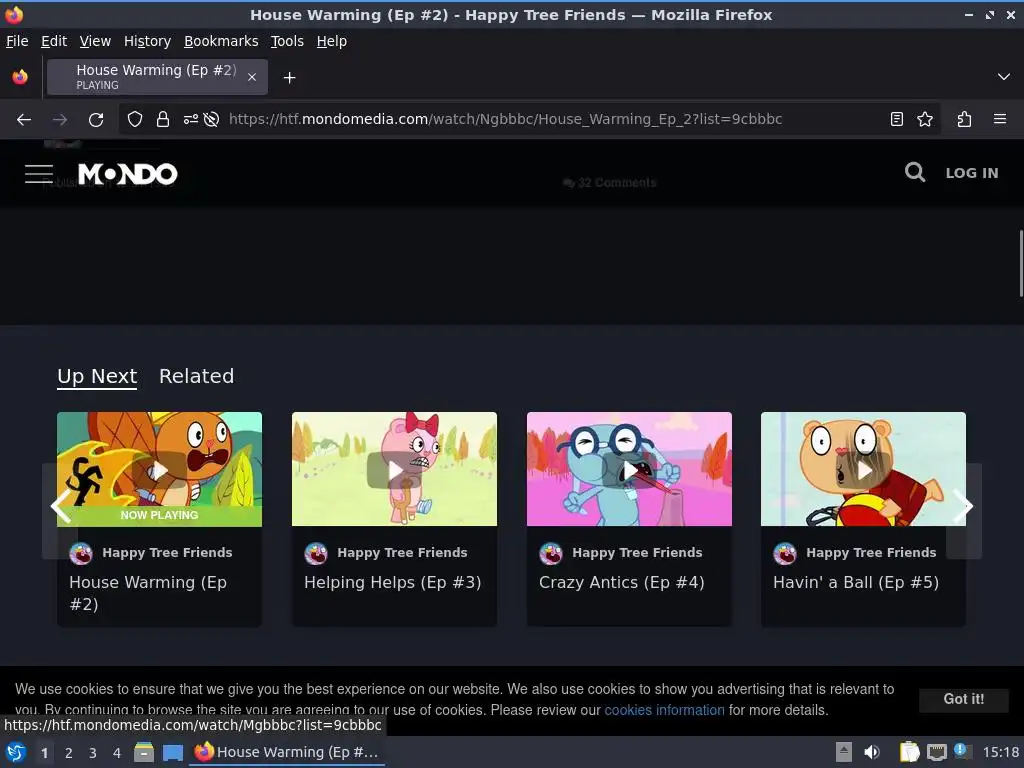Open the Tools menu

287,41
